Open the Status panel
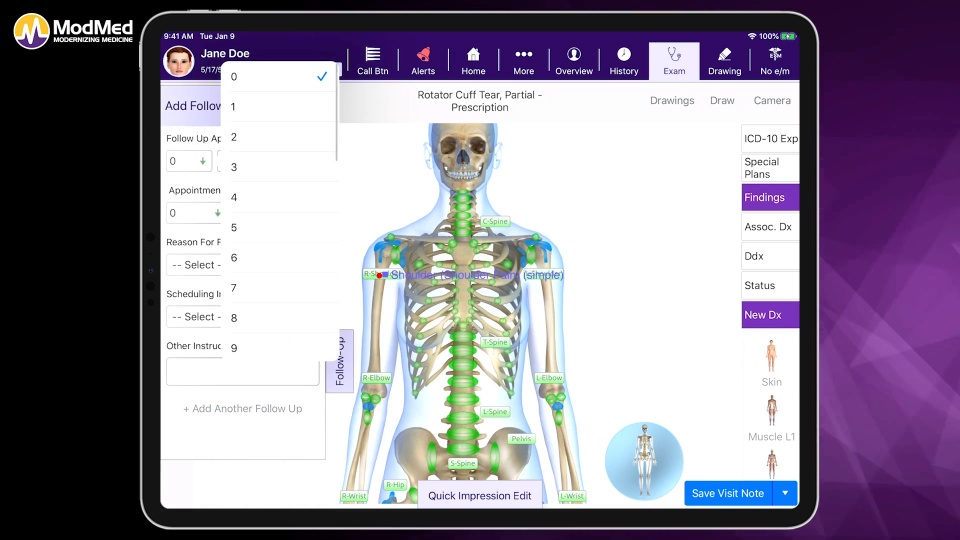The height and width of the screenshot is (540, 960). (x=770, y=285)
